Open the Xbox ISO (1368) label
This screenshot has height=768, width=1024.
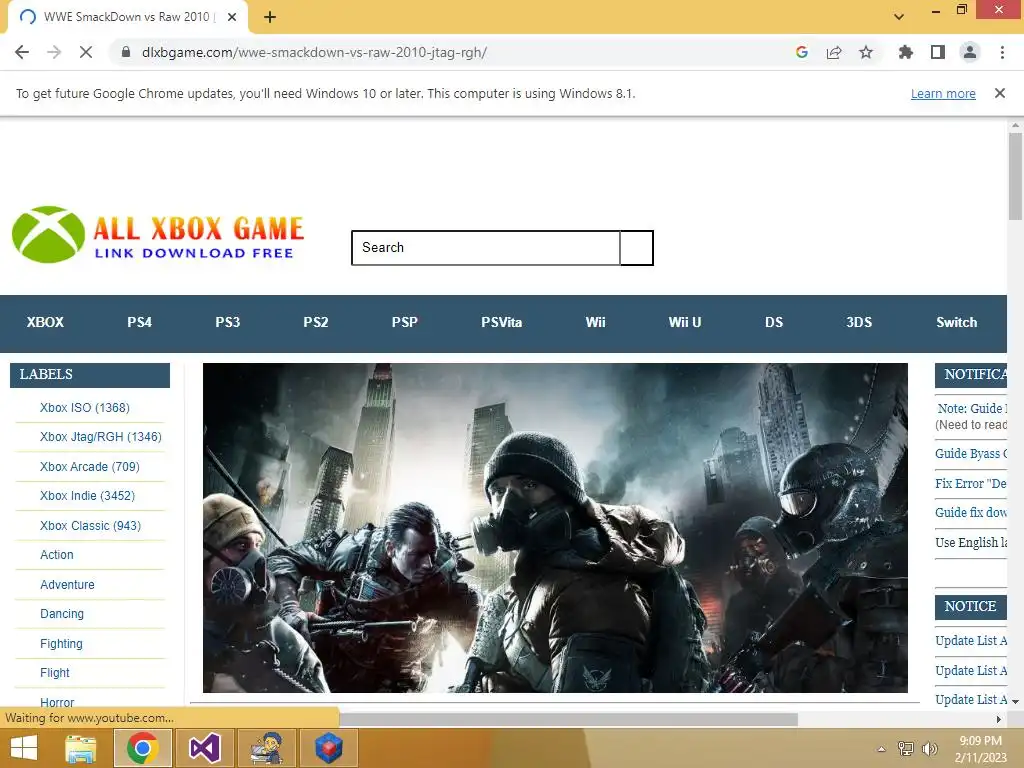[x=85, y=408]
